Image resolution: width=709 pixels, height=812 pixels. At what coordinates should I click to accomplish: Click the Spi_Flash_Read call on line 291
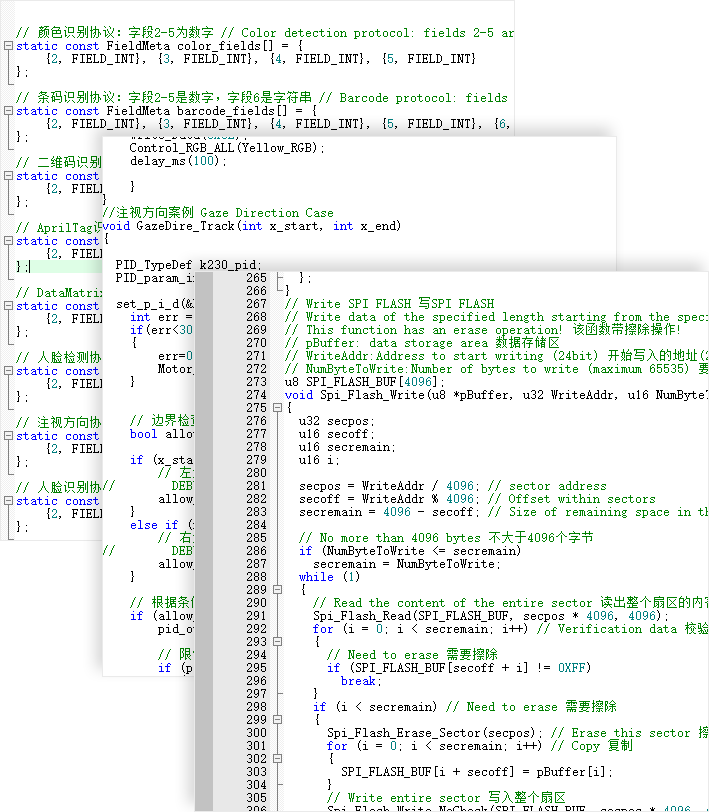360,616
